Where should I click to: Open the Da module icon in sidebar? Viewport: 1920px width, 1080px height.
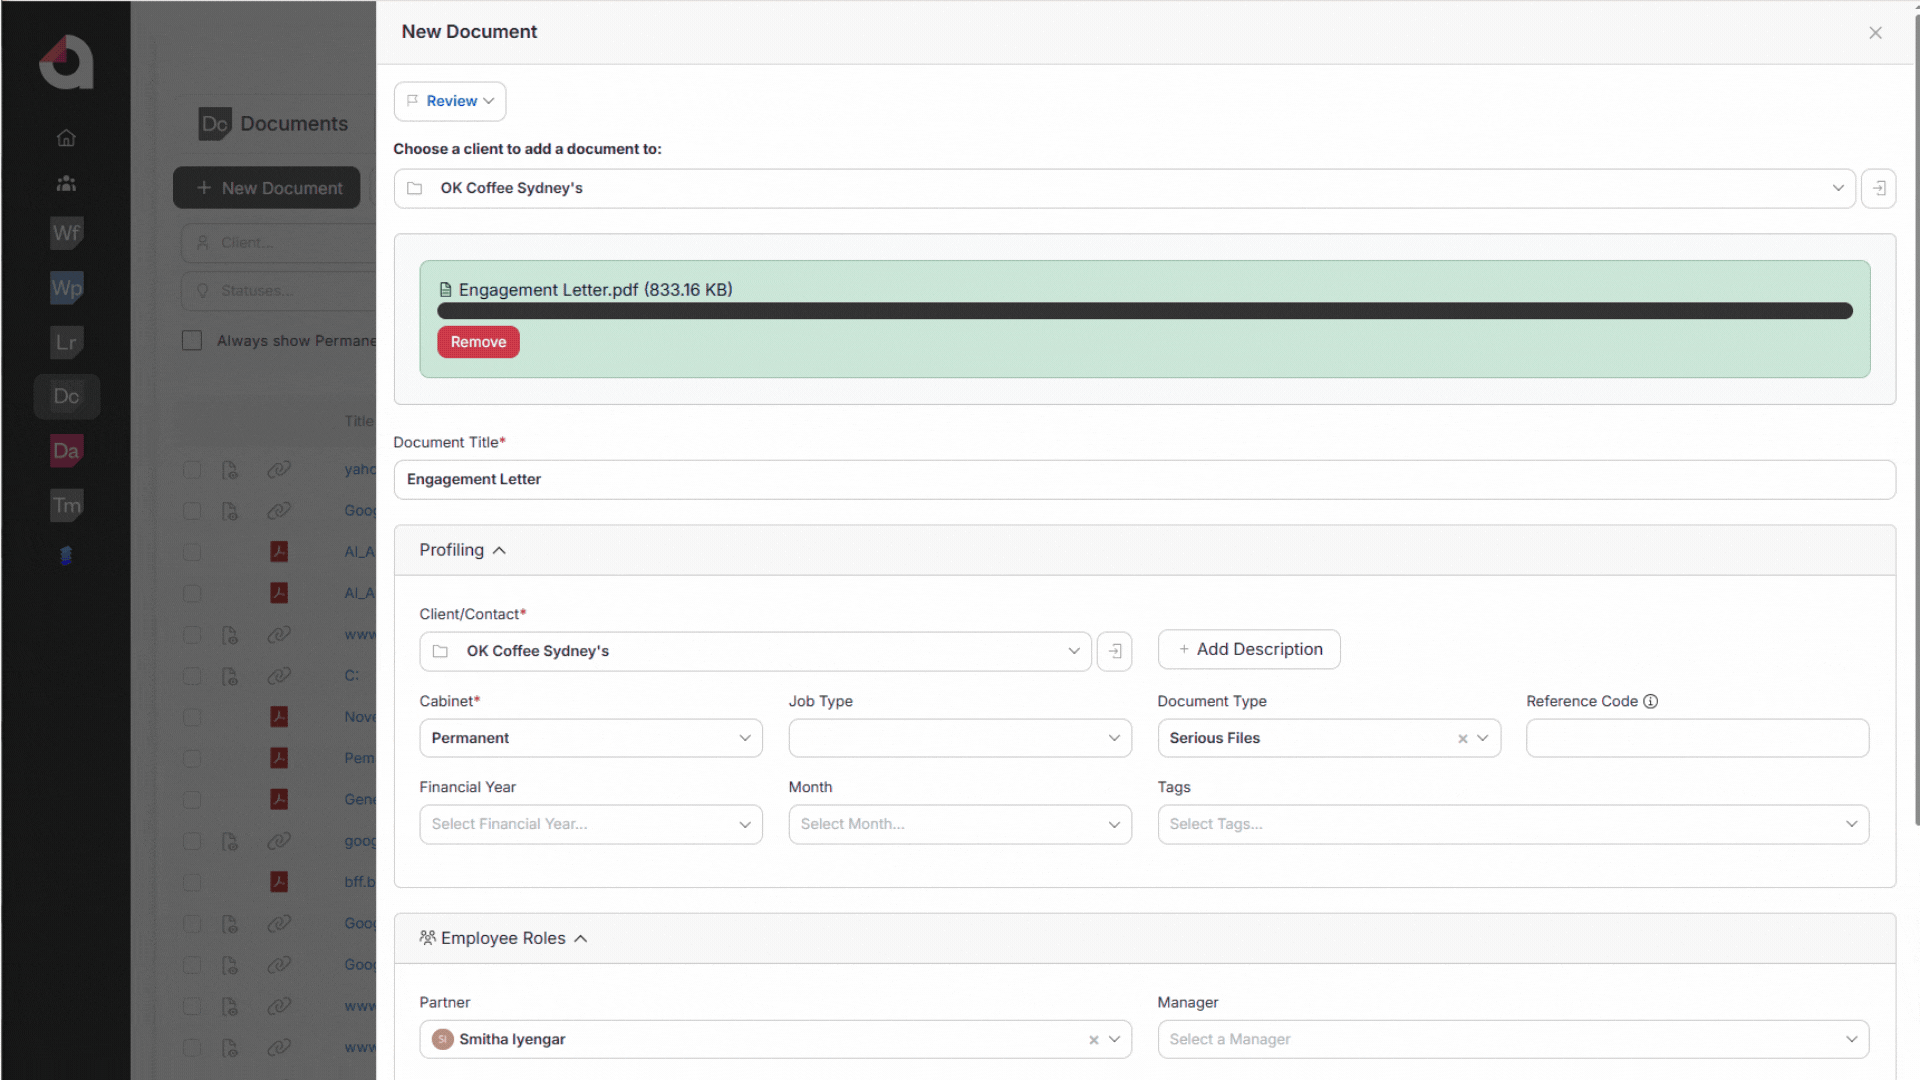pos(66,450)
